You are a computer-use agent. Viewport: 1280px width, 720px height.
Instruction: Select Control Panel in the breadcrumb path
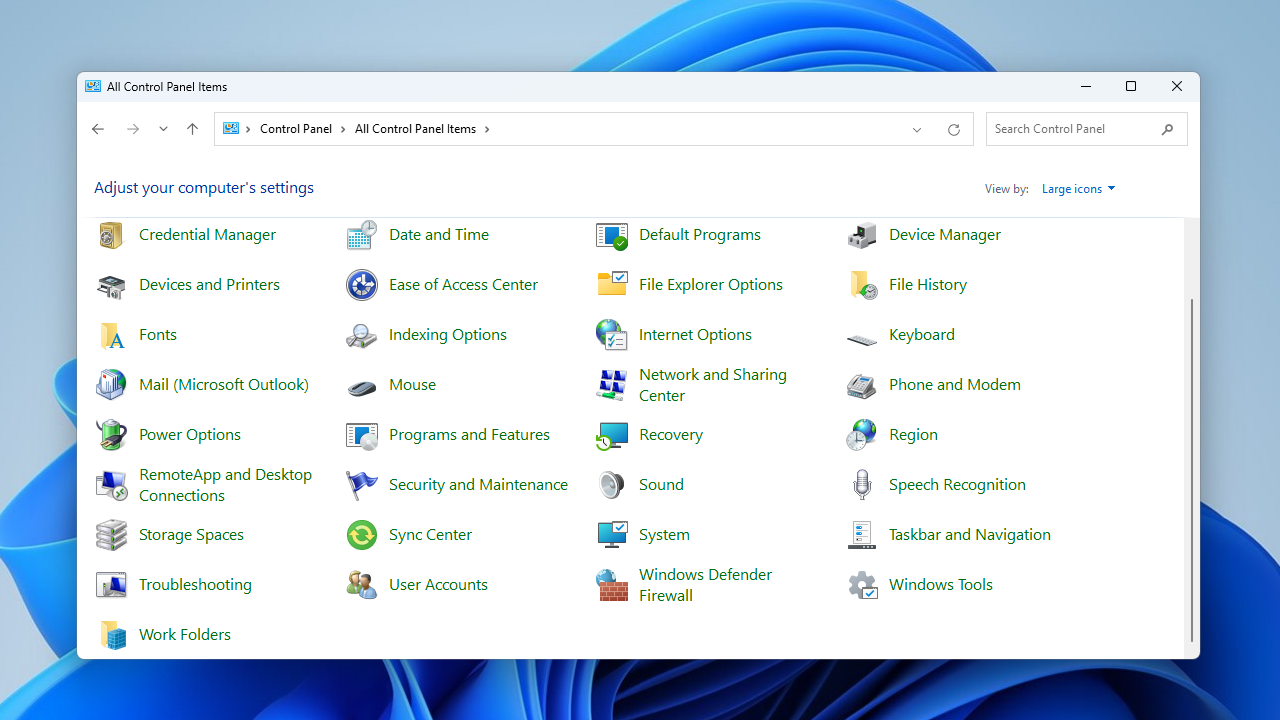295,129
